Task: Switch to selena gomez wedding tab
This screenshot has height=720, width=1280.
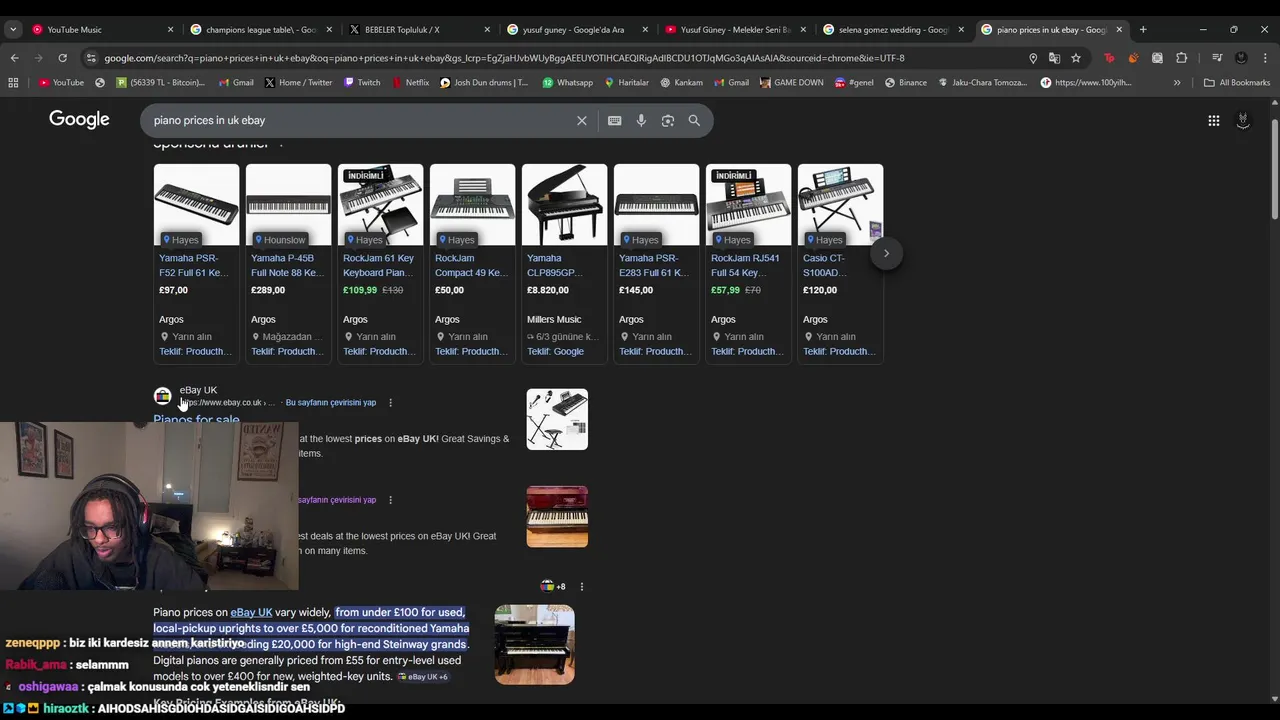Action: pyautogui.click(x=894, y=29)
